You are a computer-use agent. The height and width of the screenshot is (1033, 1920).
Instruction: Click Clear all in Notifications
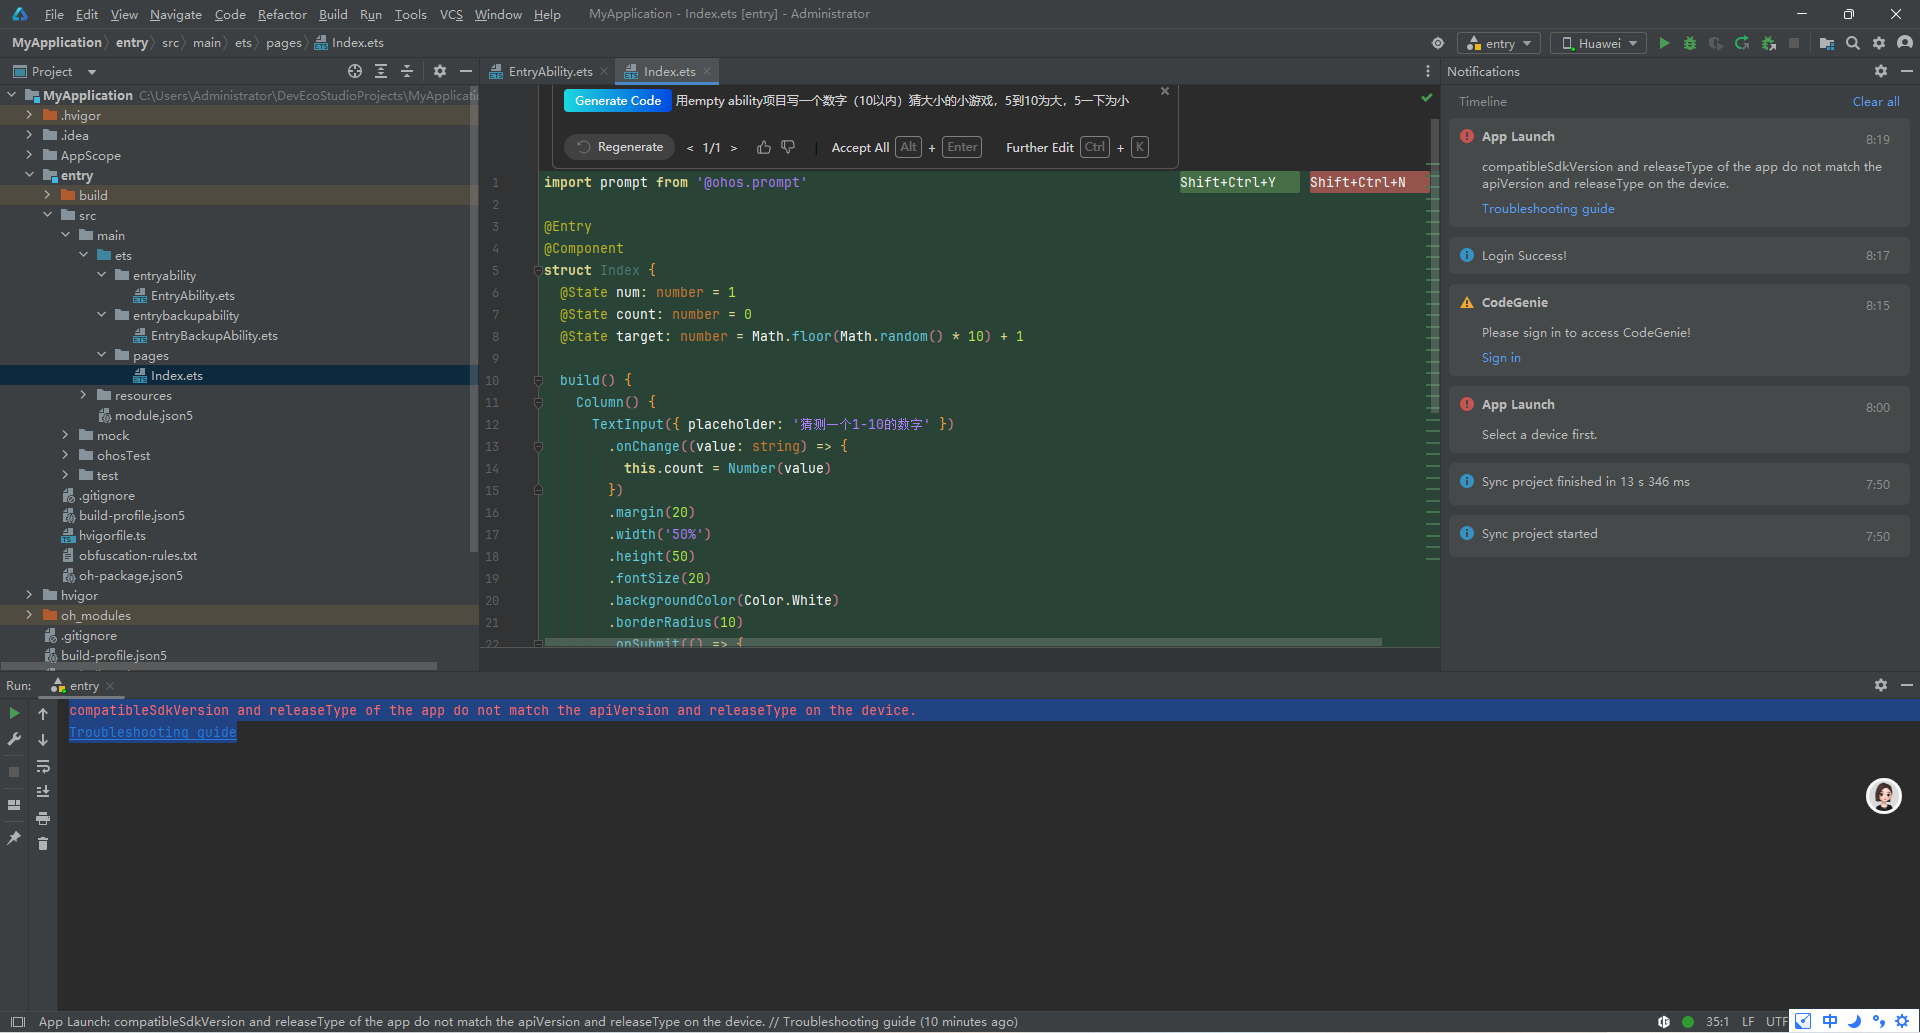tap(1875, 101)
